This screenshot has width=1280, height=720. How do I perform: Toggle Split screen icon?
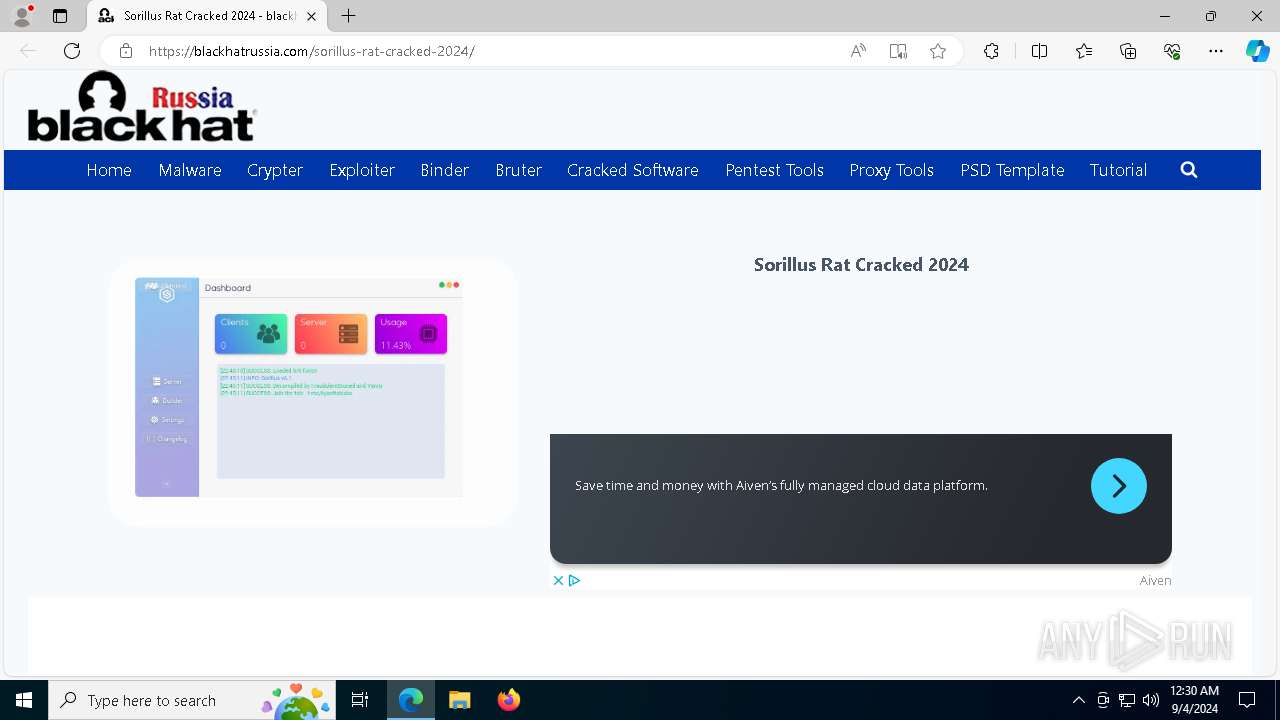pyautogui.click(x=1039, y=51)
